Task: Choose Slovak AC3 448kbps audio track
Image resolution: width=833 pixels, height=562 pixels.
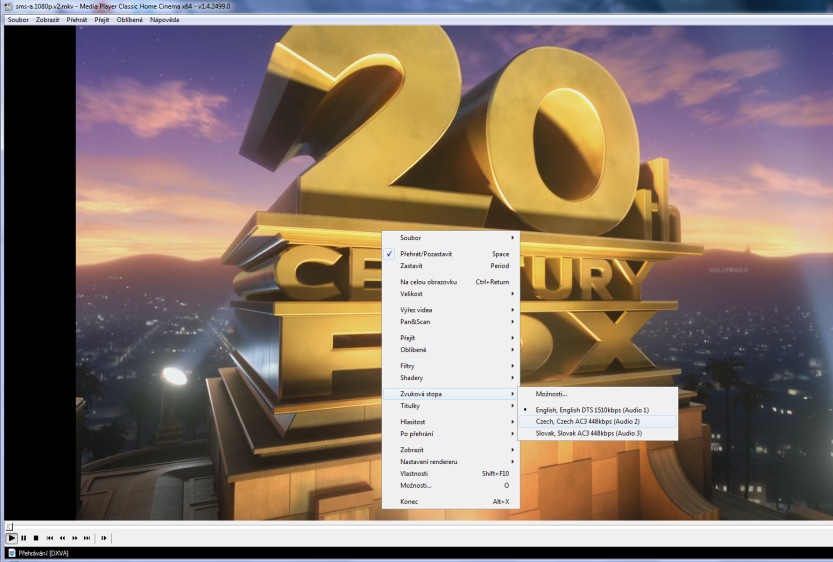Action: [588, 433]
